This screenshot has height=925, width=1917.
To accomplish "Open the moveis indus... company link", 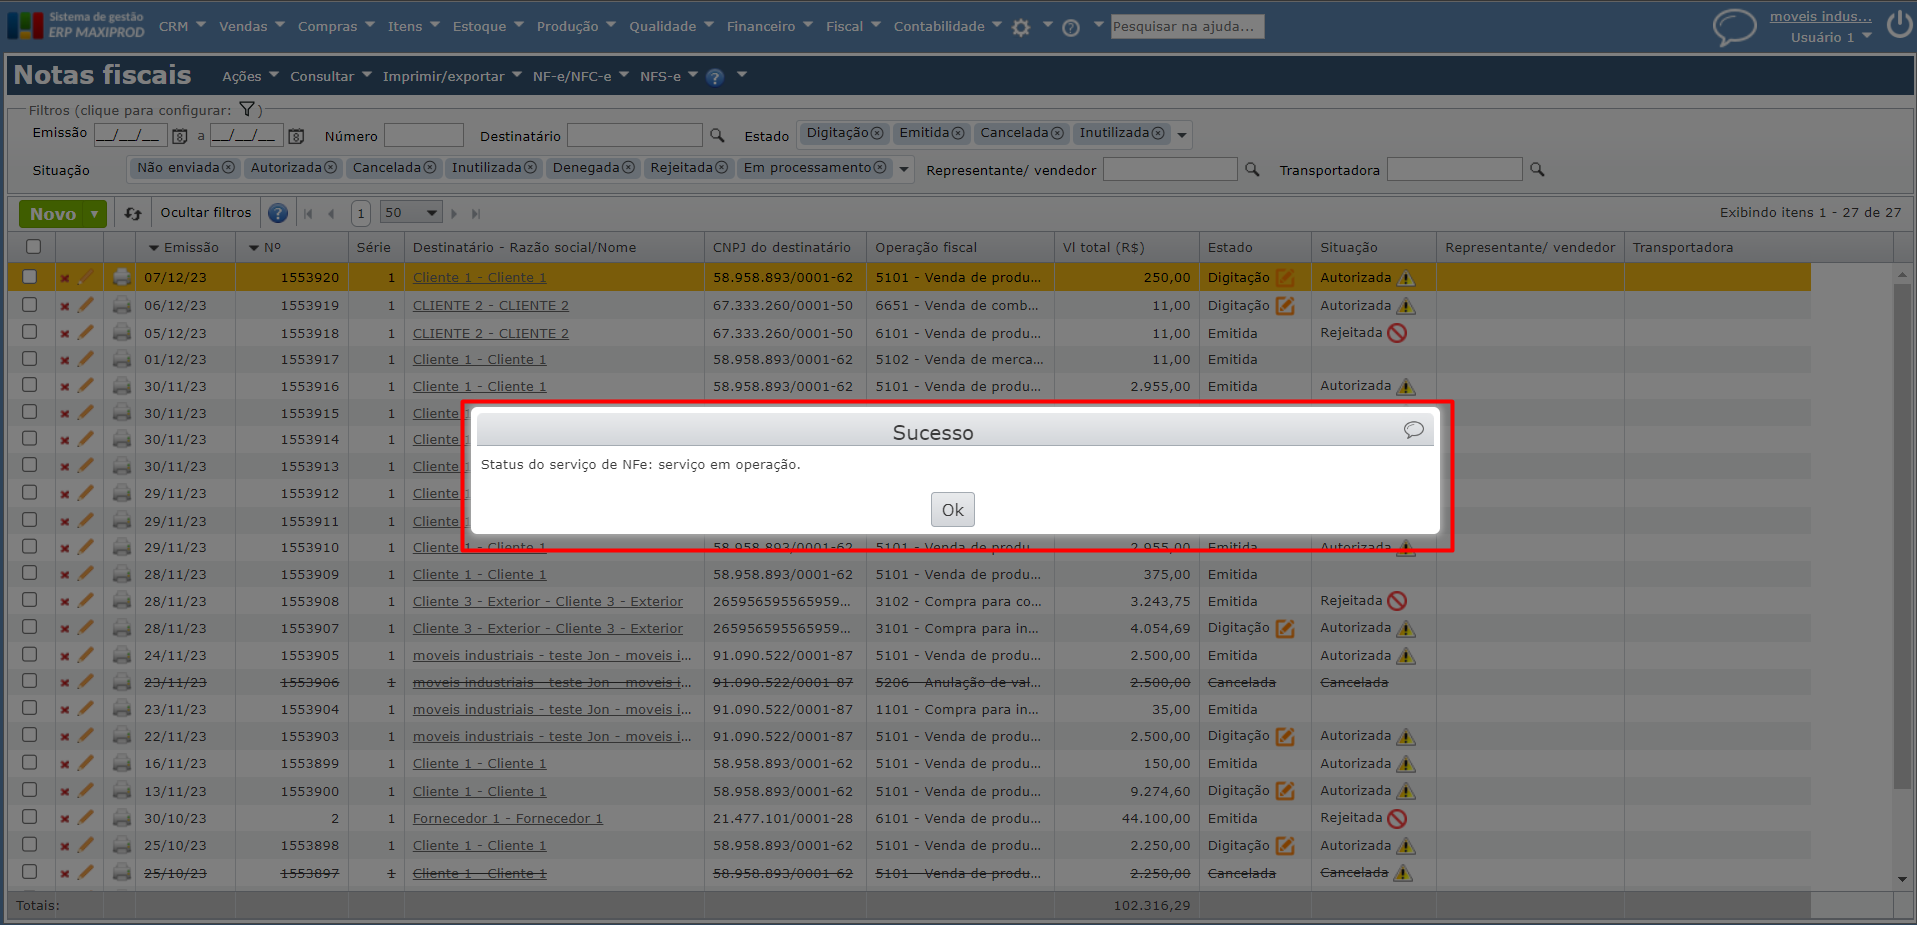I will (x=1820, y=17).
